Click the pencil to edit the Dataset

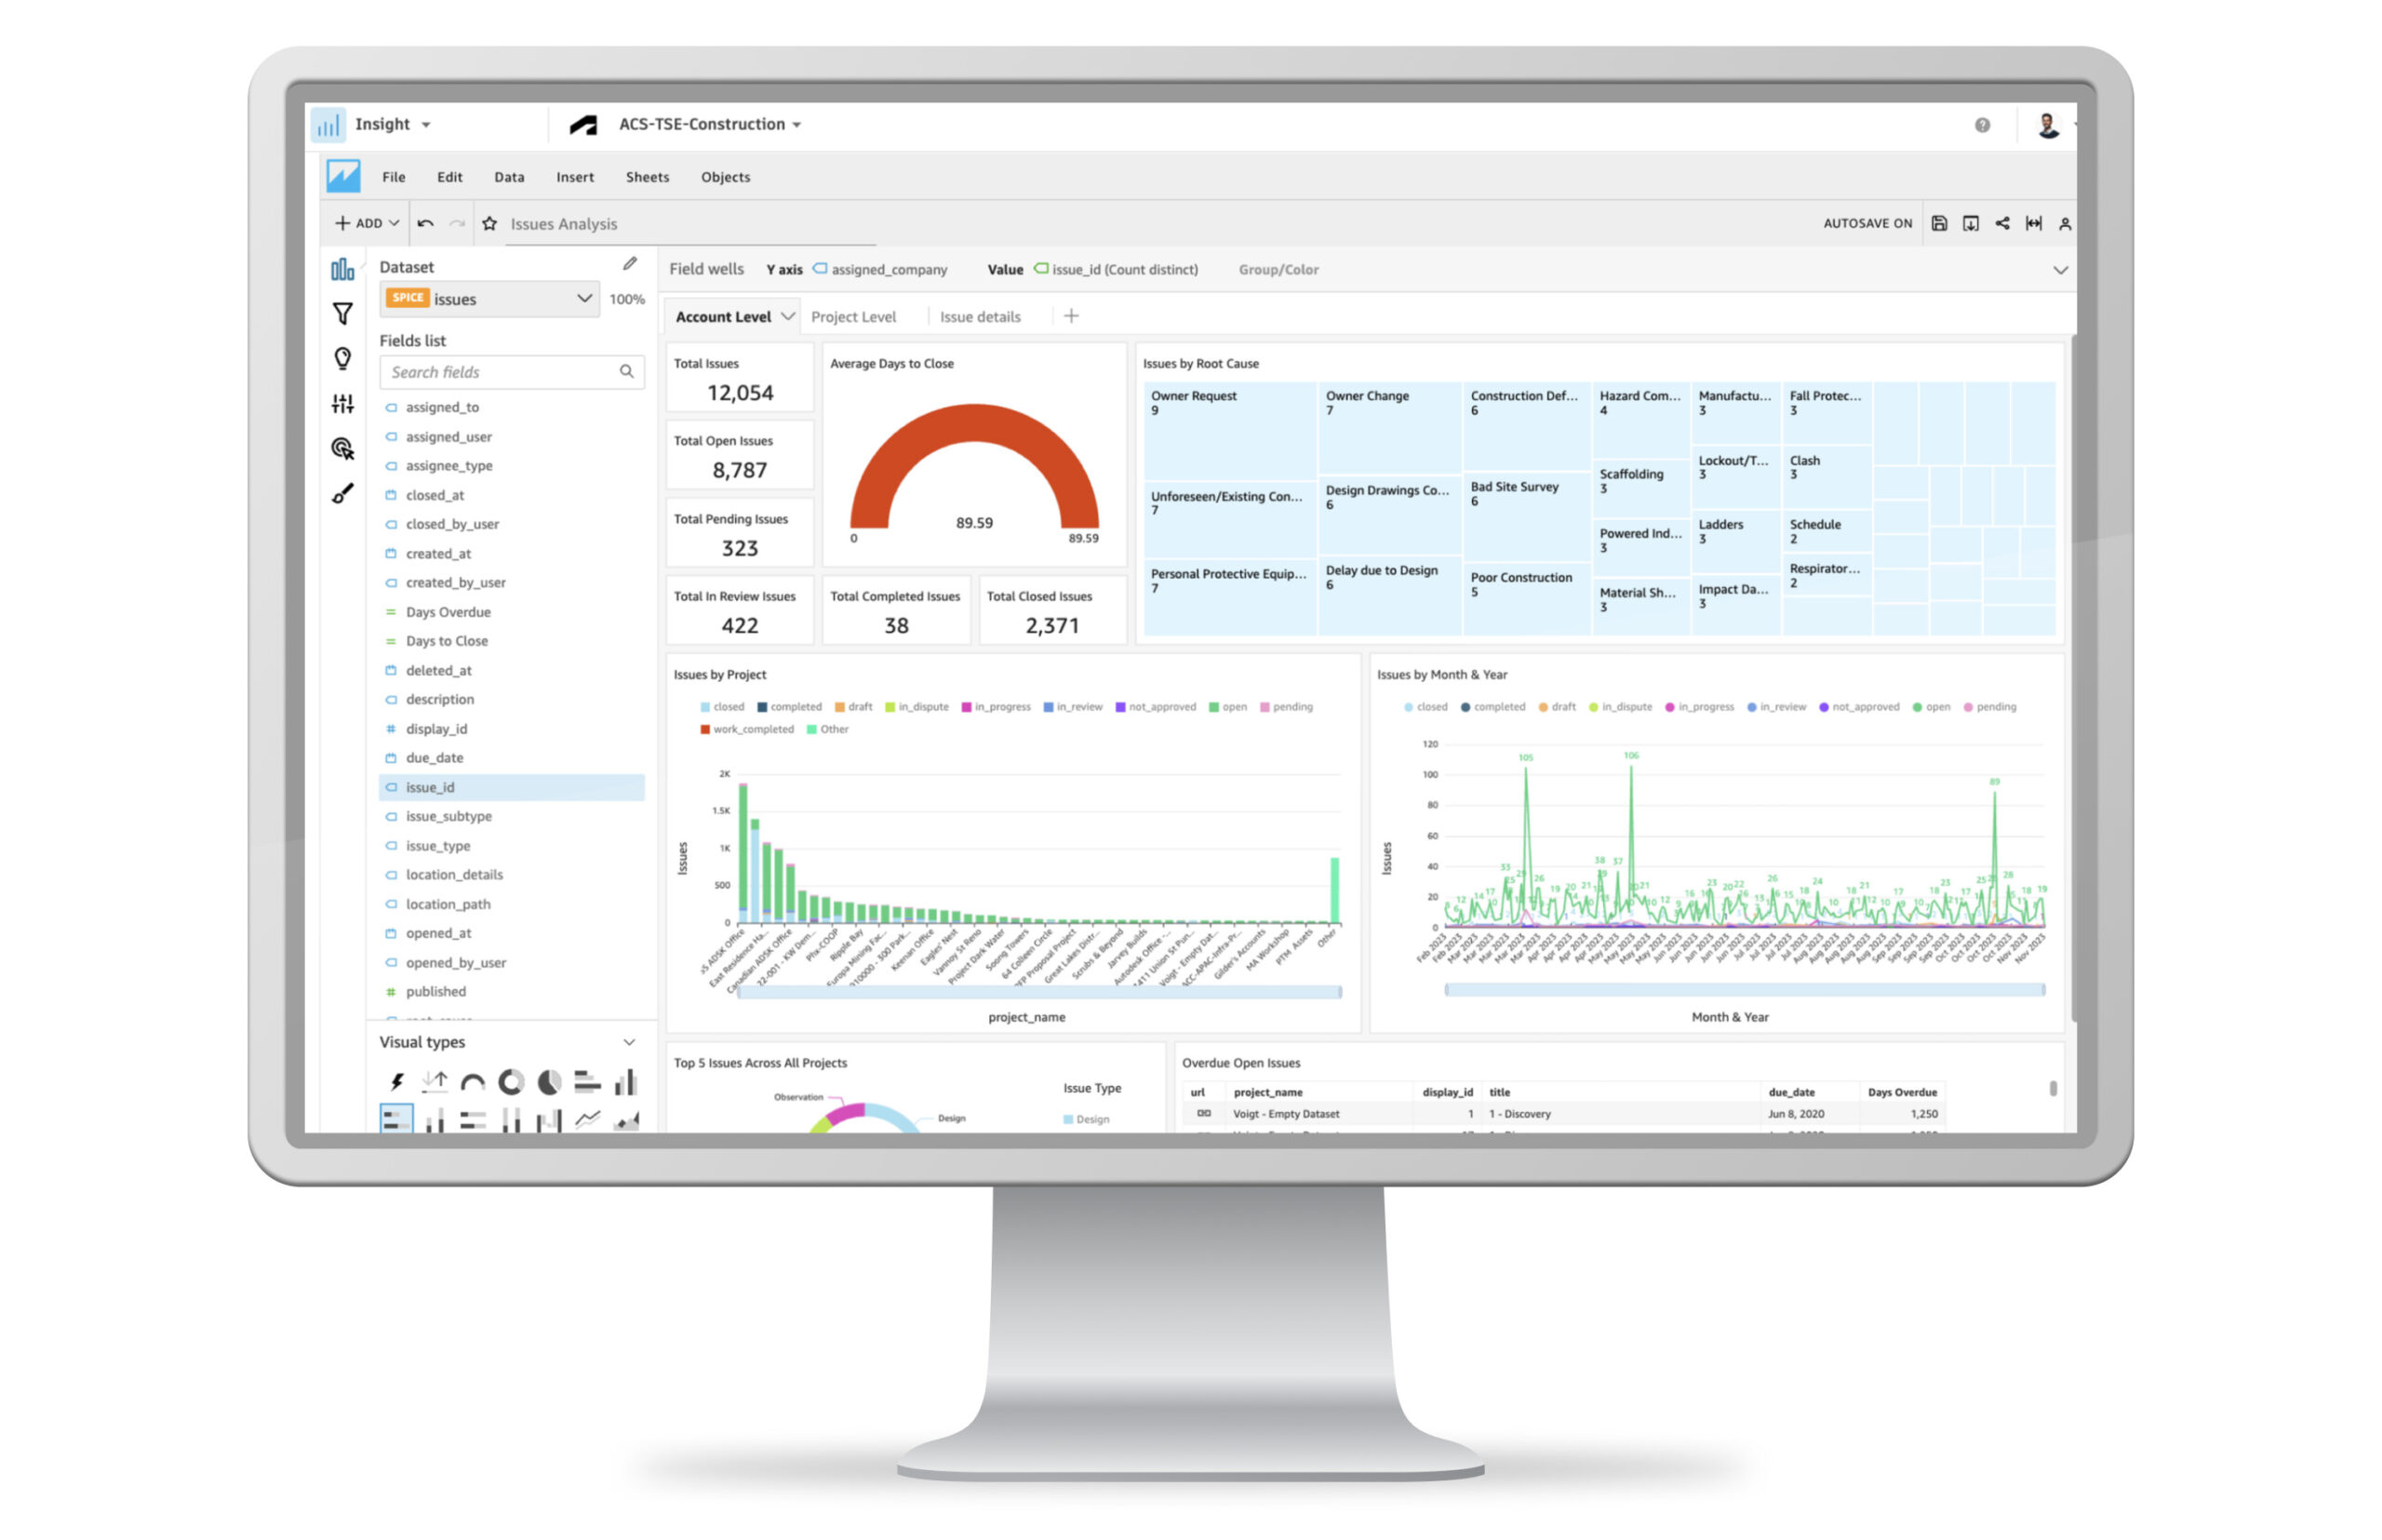[629, 264]
